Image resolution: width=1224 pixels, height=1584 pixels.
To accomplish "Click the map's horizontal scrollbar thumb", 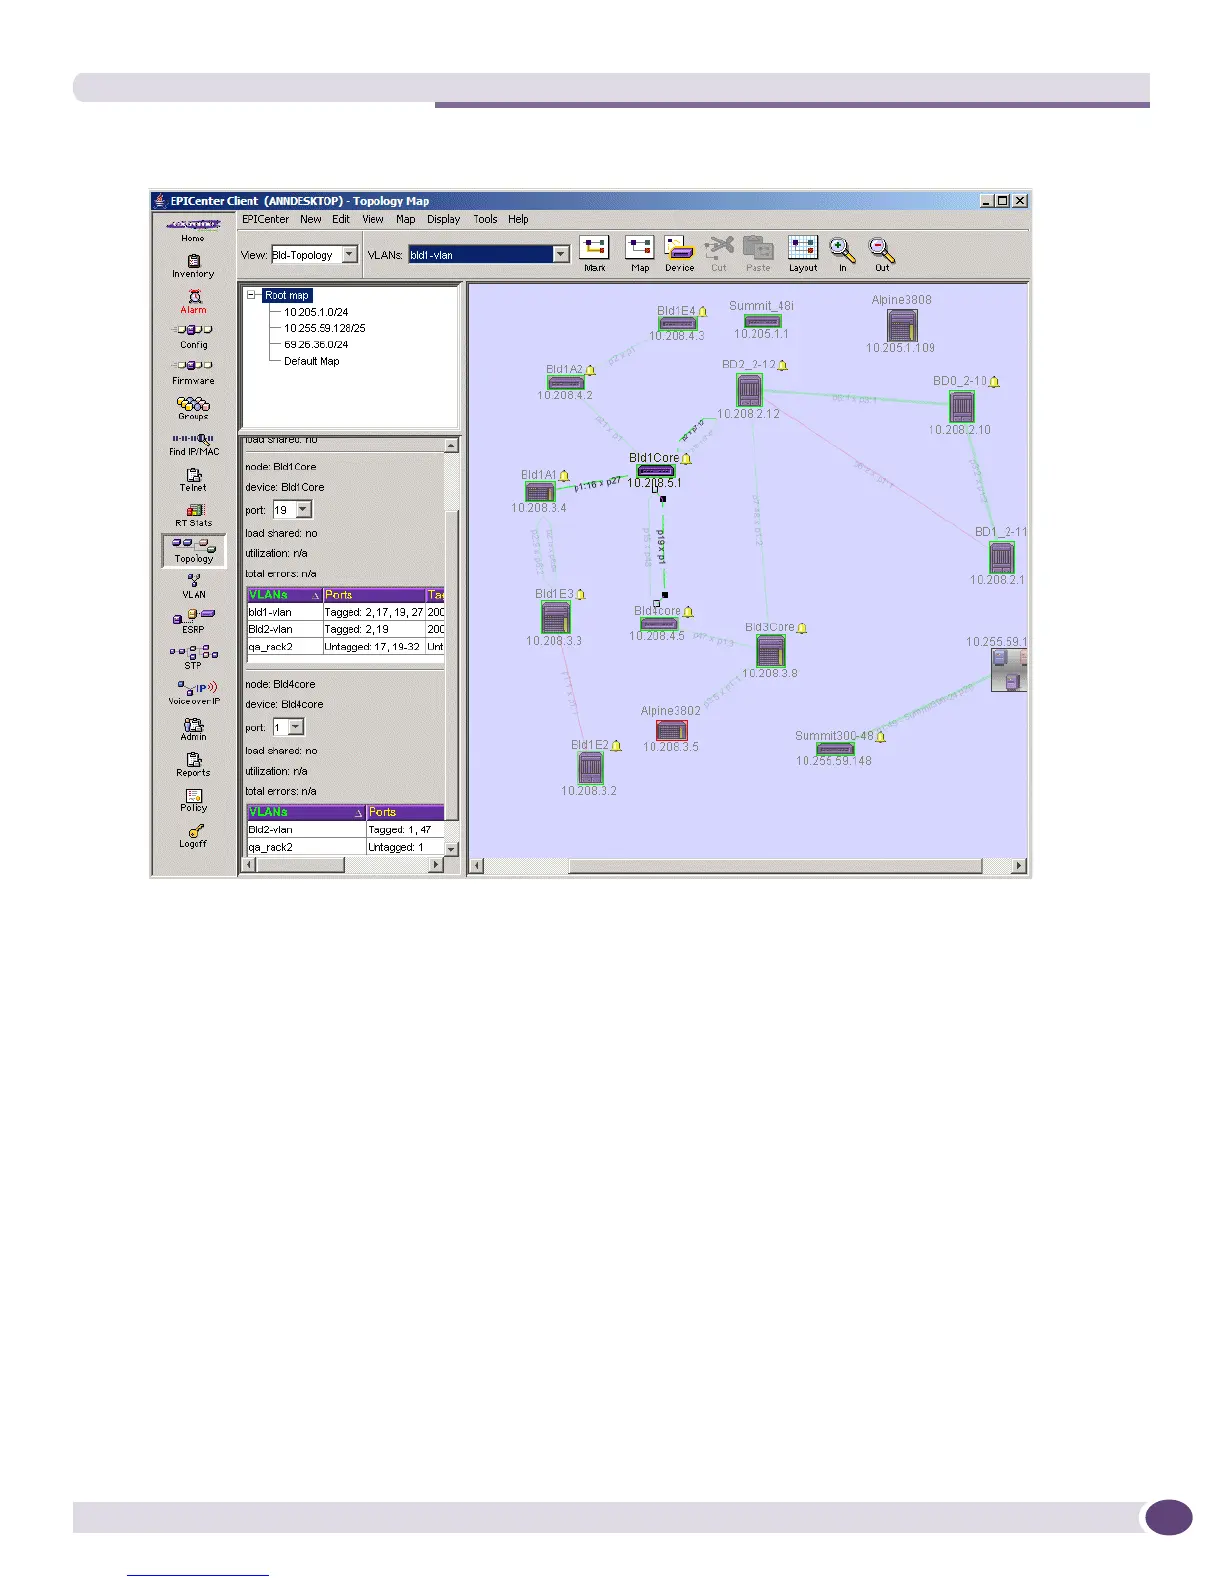I will point(775,866).
